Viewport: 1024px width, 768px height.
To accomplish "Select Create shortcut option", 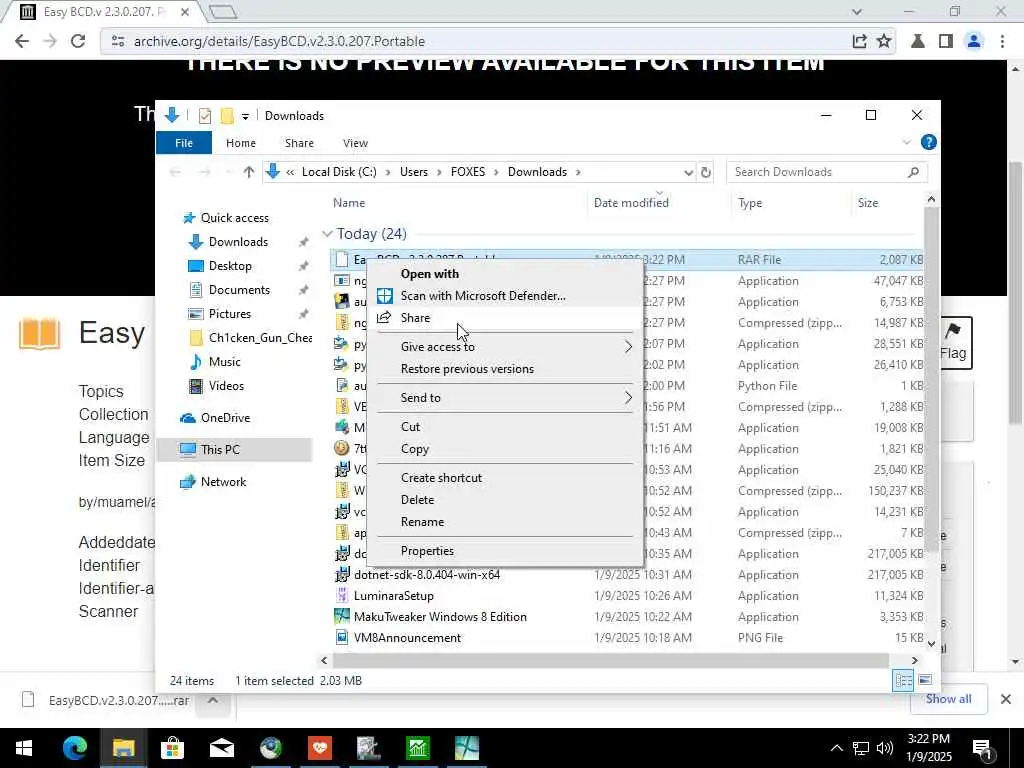I will tap(441, 477).
